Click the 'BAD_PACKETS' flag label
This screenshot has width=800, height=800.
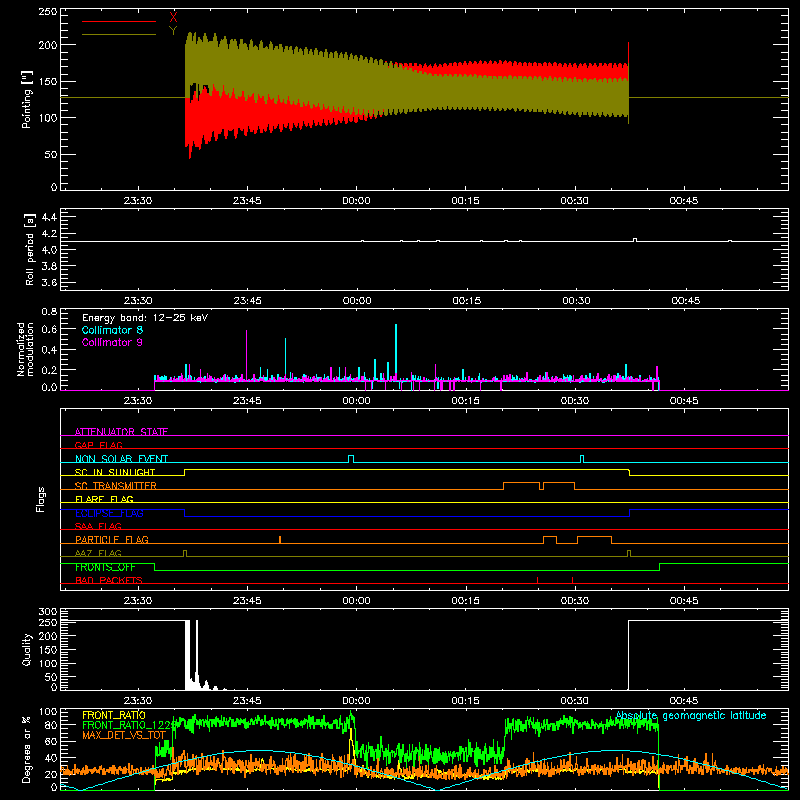pyautogui.click(x=109, y=580)
